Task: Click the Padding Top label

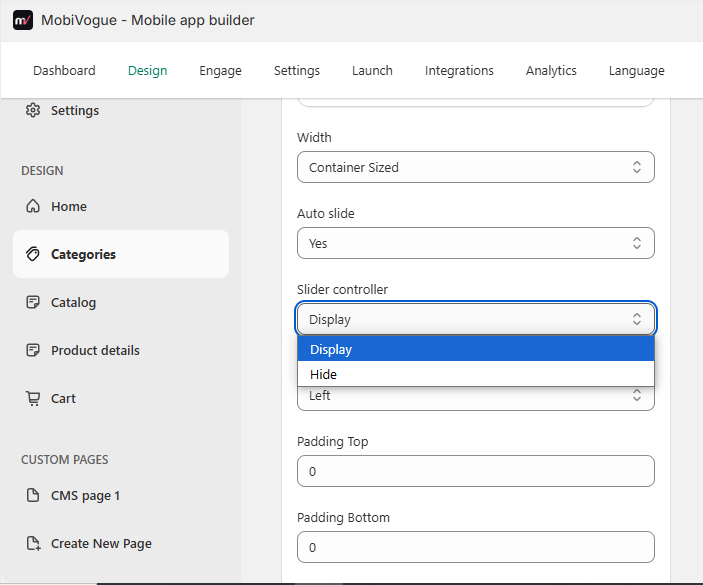Action: [332, 442]
